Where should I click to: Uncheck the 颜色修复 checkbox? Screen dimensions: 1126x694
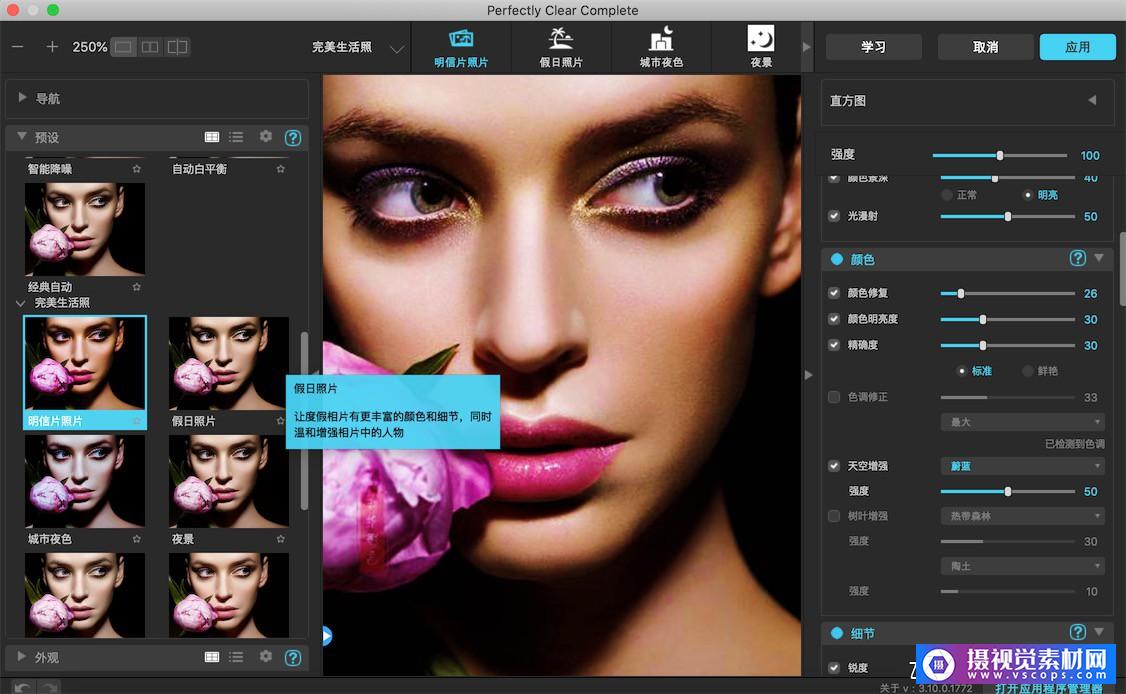(x=834, y=293)
